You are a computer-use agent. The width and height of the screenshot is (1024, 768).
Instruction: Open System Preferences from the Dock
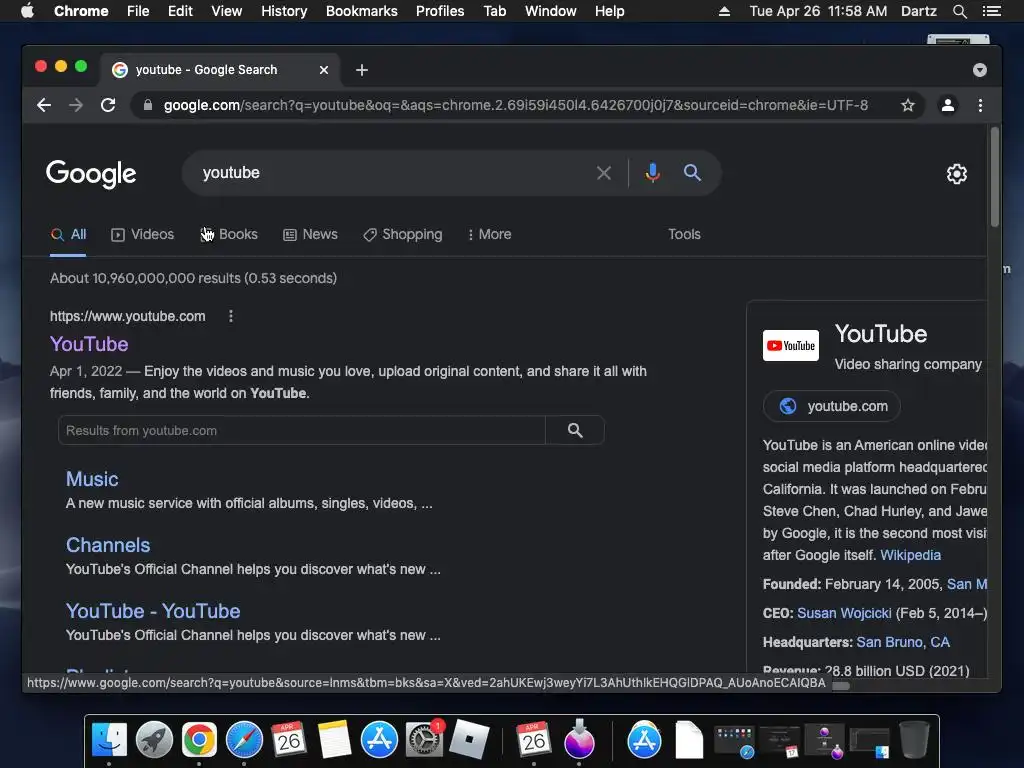coord(424,739)
